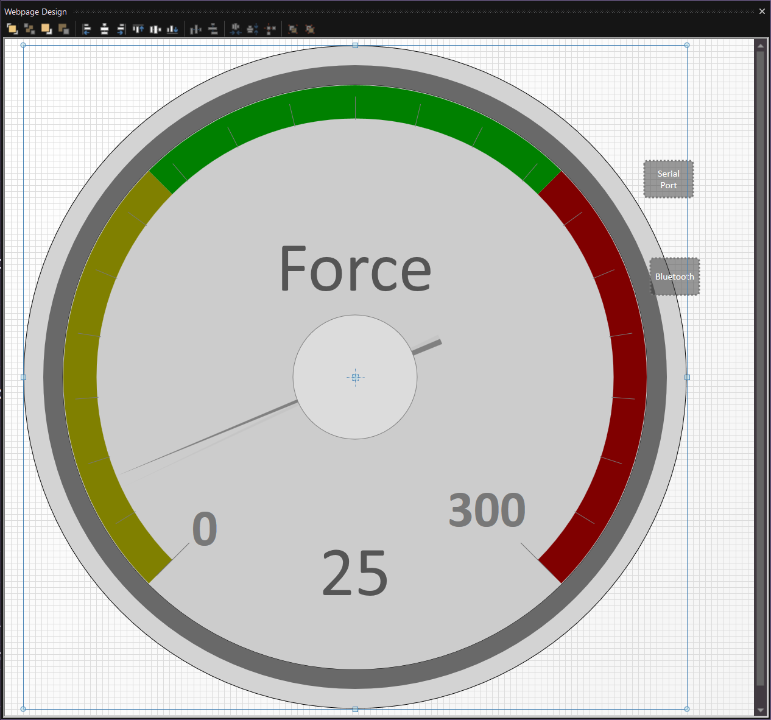
Task: Distribute selected objects horizontally
Action: pos(195,29)
